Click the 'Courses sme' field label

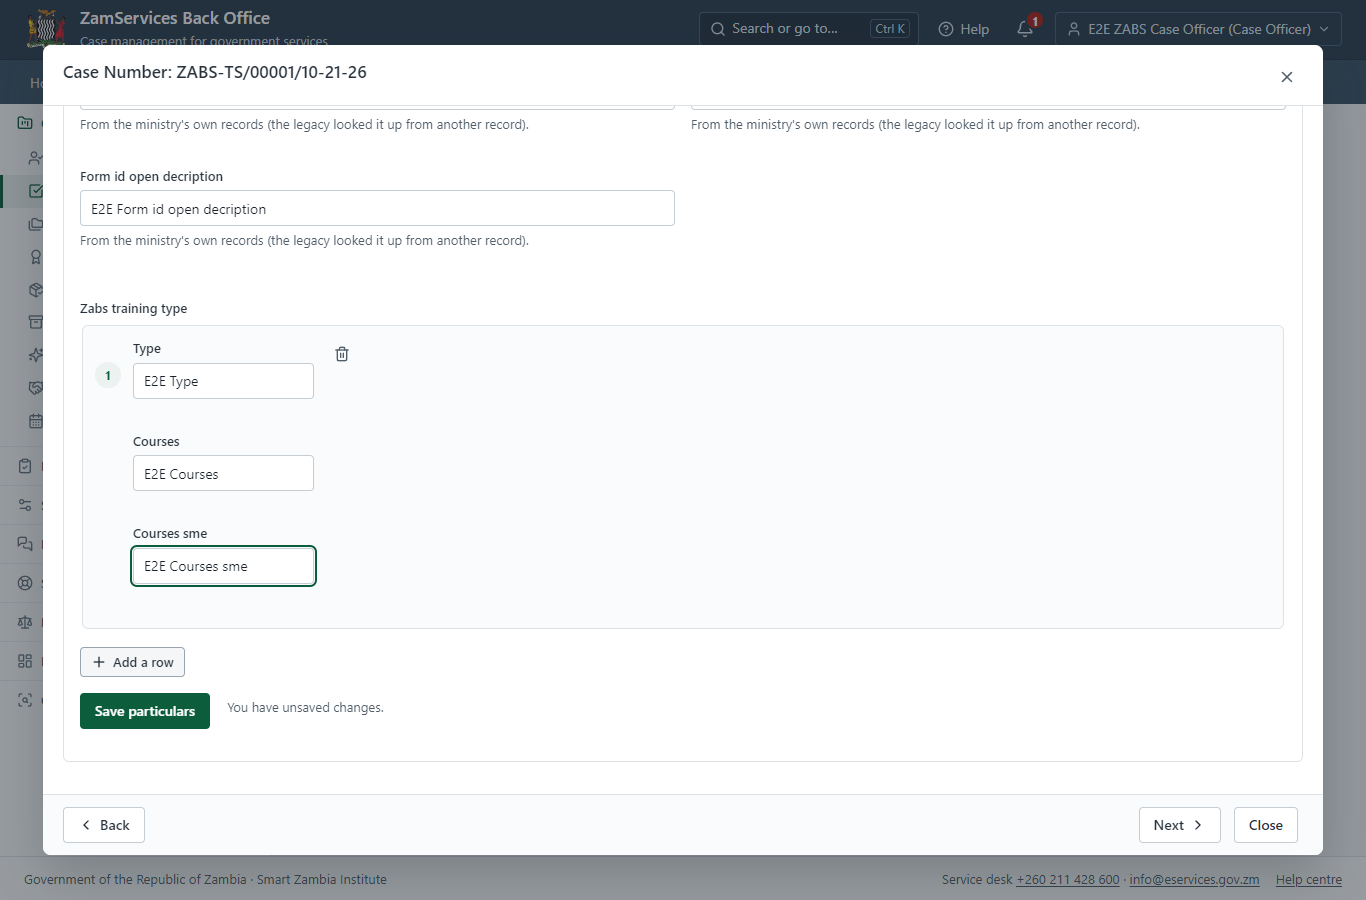[170, 533]
